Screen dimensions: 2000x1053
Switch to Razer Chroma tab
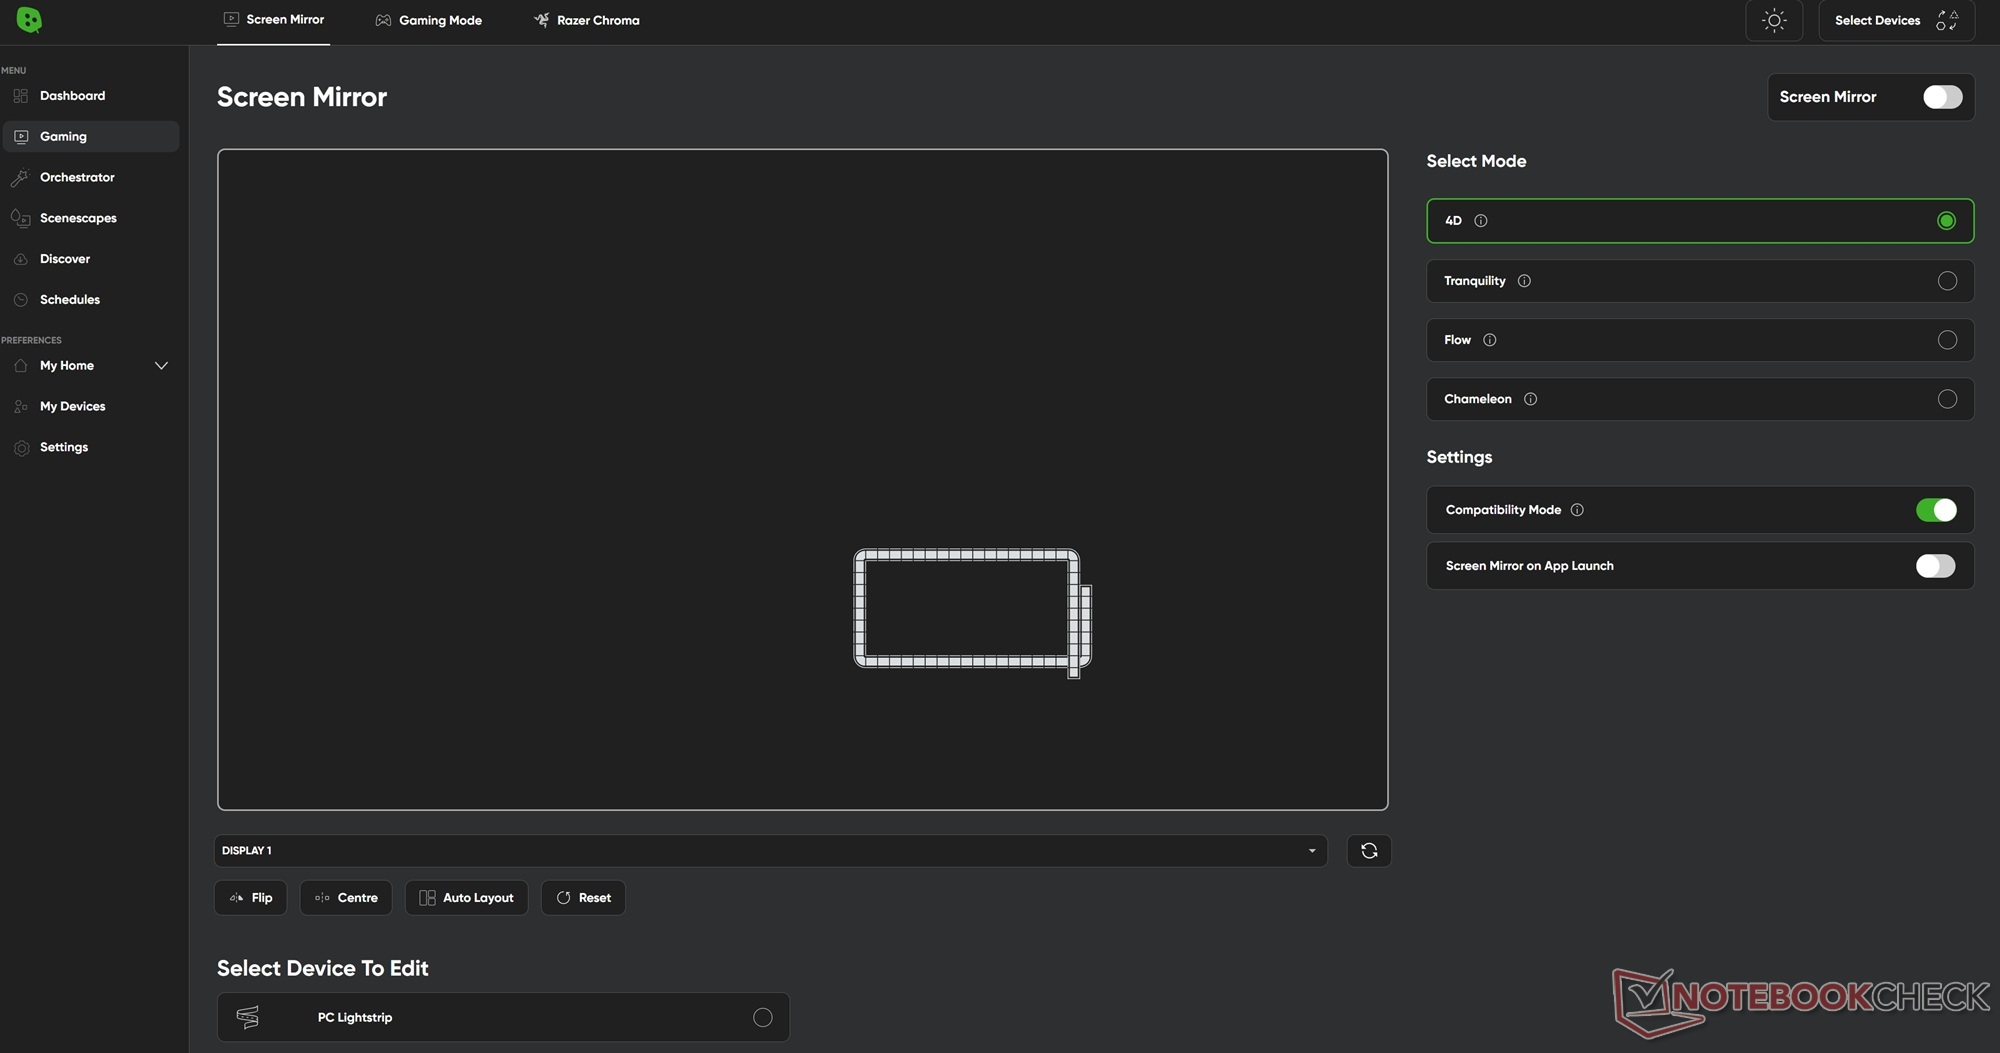587,20
